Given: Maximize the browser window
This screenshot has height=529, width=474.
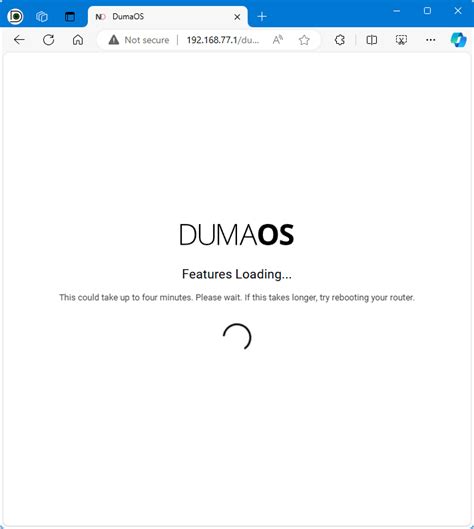Looking at the screenshot, I should (427, 11).
